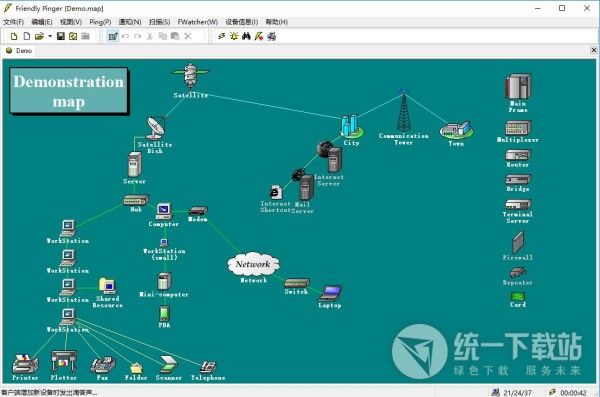
Task: Click the device count status bar icon
Action: (496, 392)
